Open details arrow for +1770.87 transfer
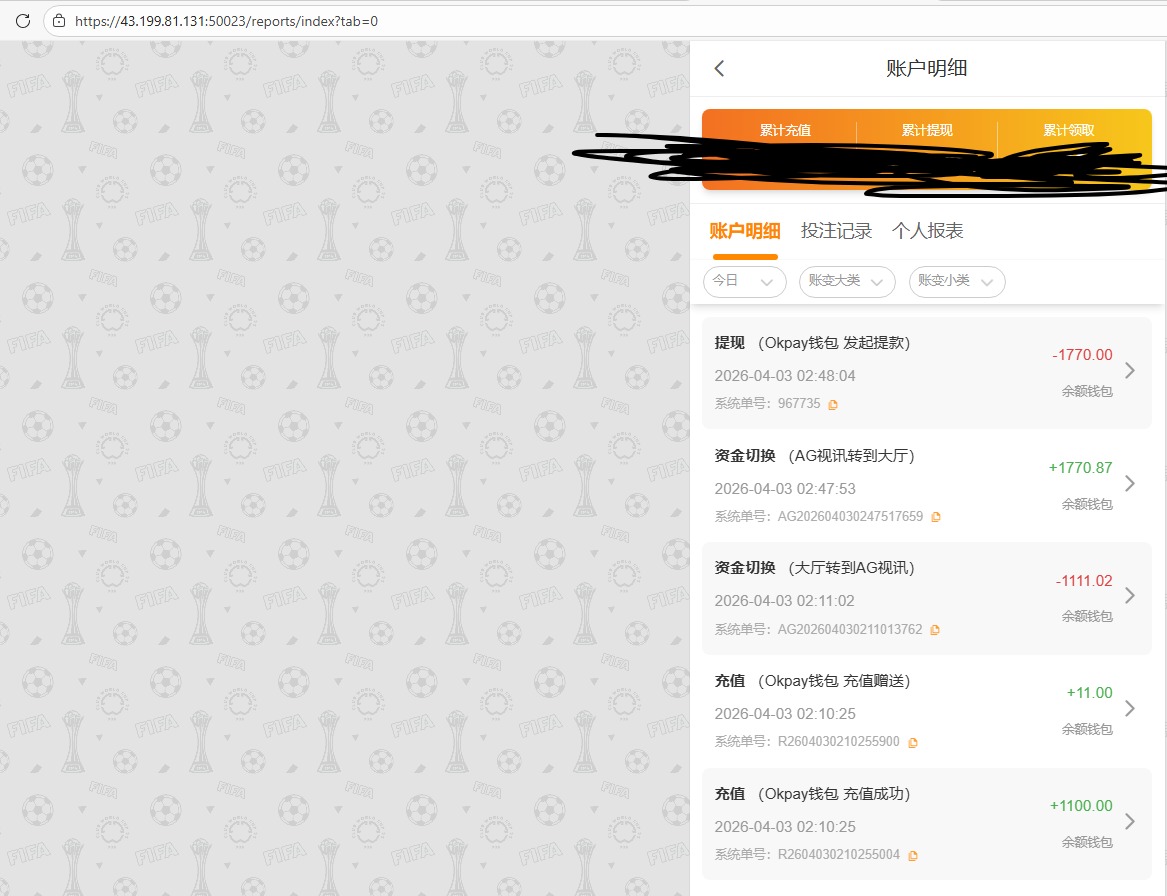The height and width of the screenshot is (896, 1167). click(x=1130, y=484)
